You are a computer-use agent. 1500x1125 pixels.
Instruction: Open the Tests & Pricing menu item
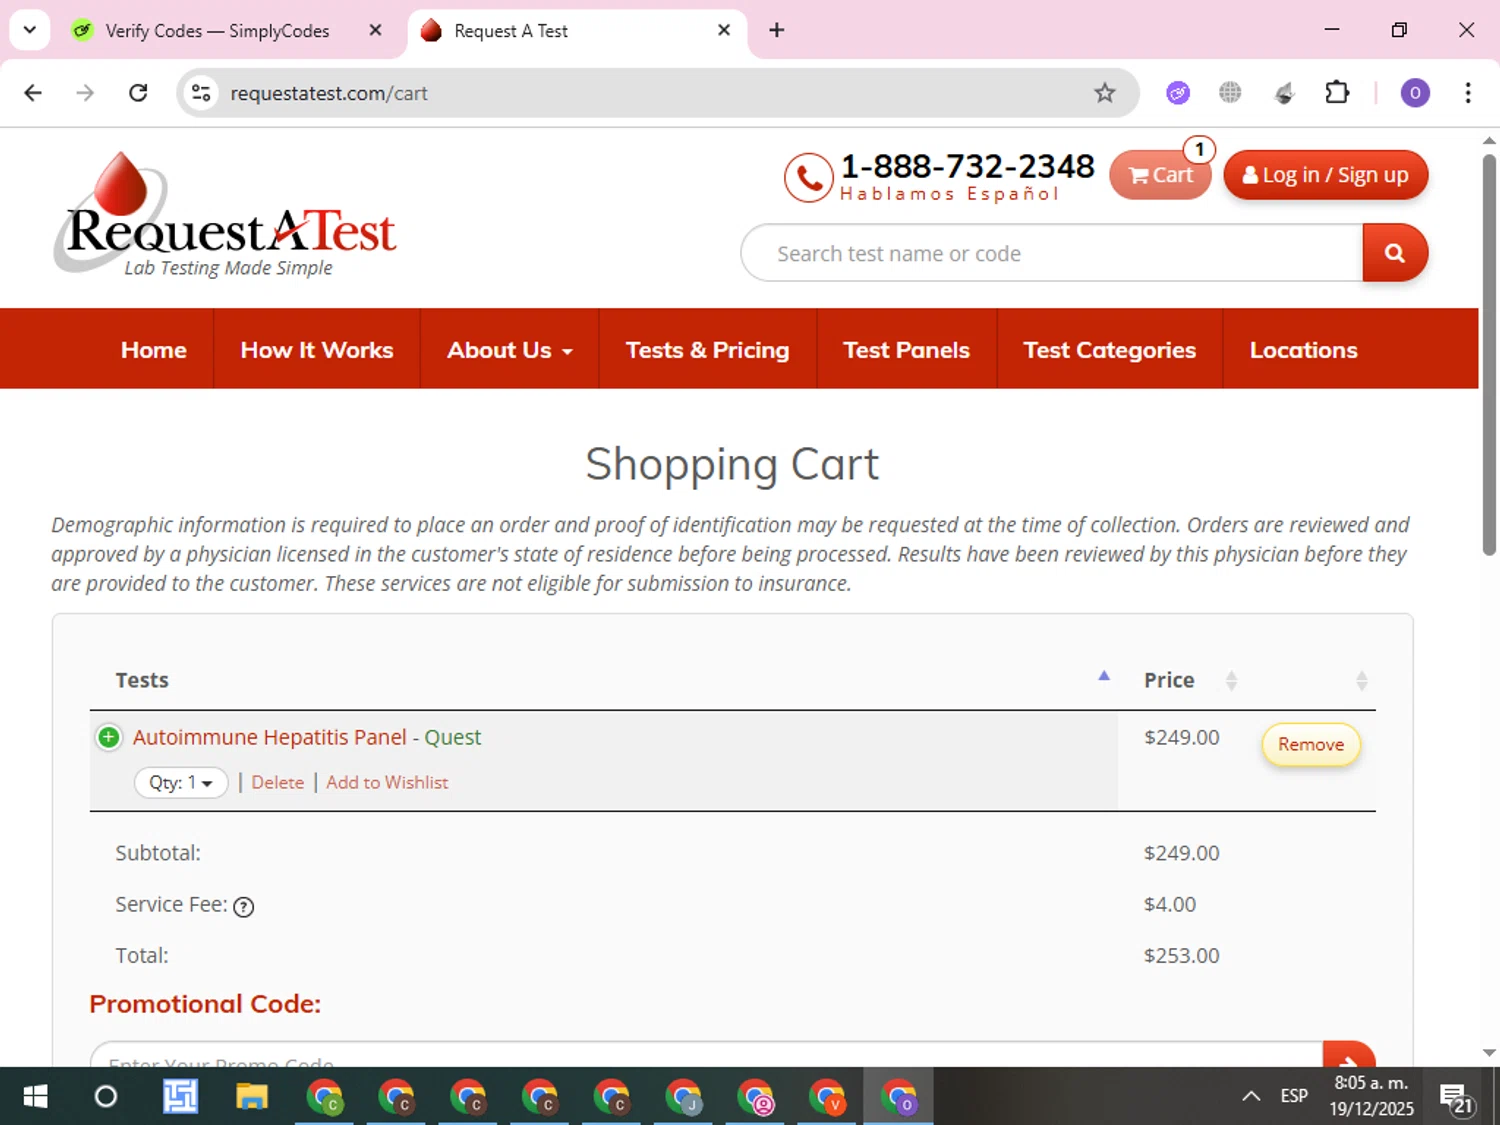tap(707, 350)
